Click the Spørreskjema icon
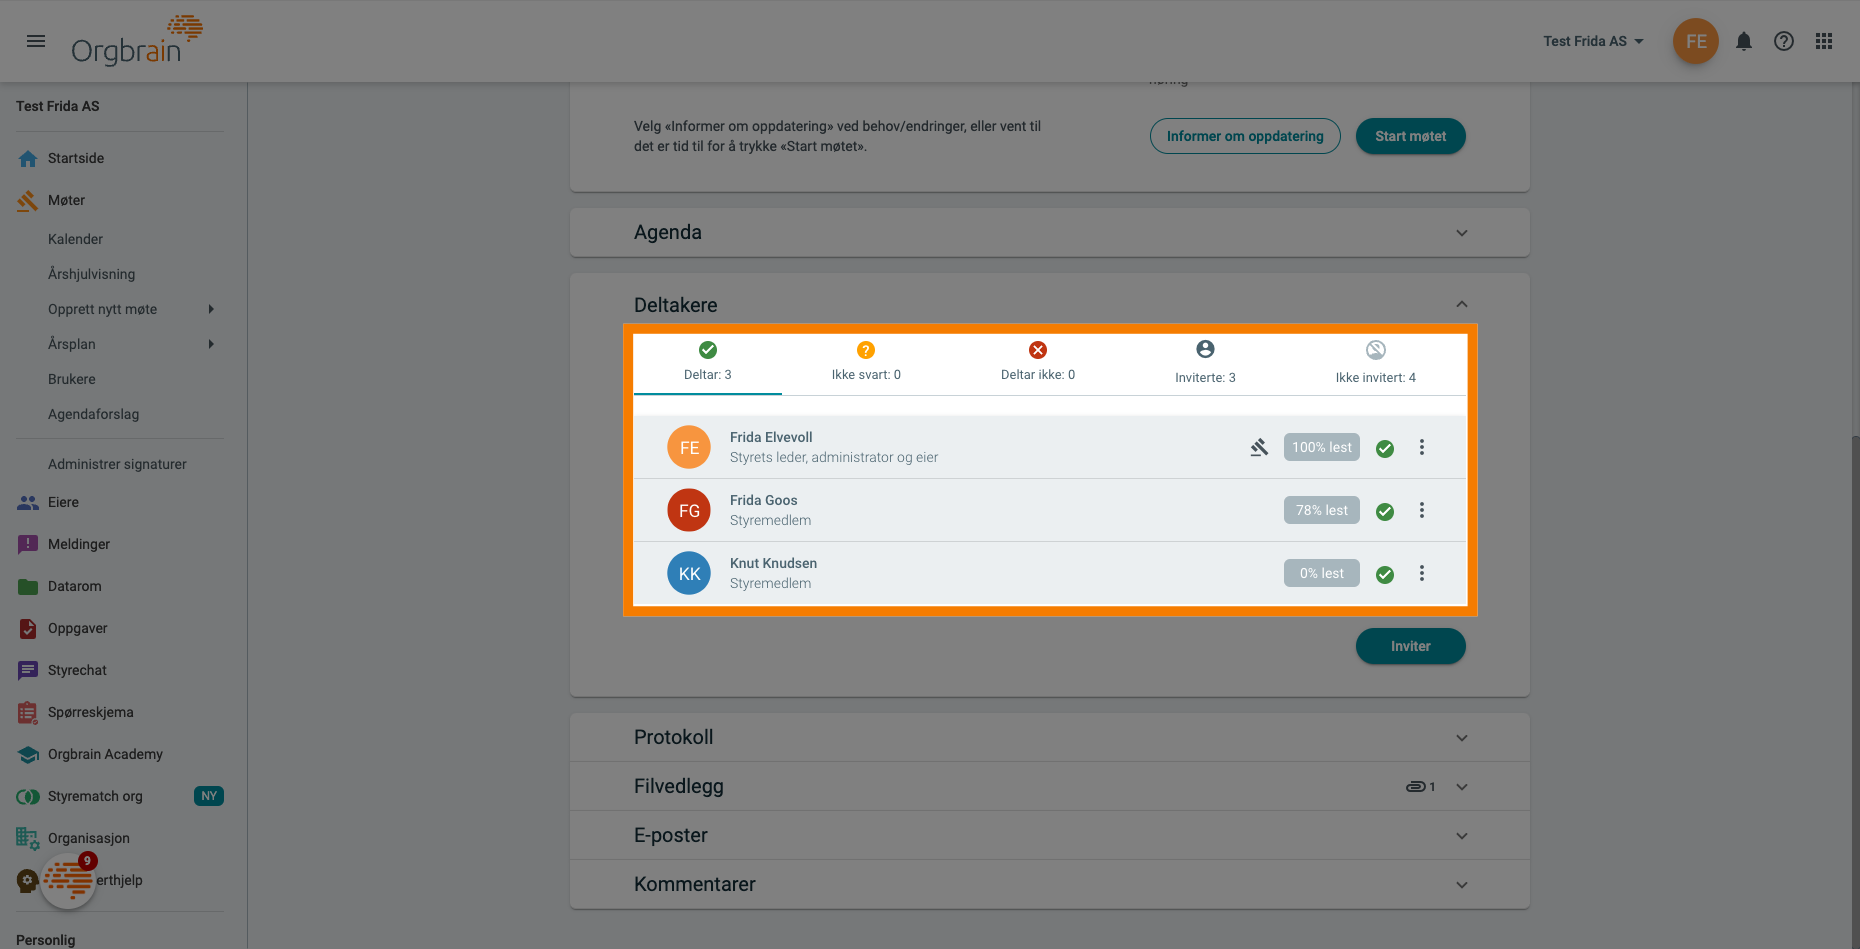The width and height of the screenshot is (1860, 949). tap(28, 712)
